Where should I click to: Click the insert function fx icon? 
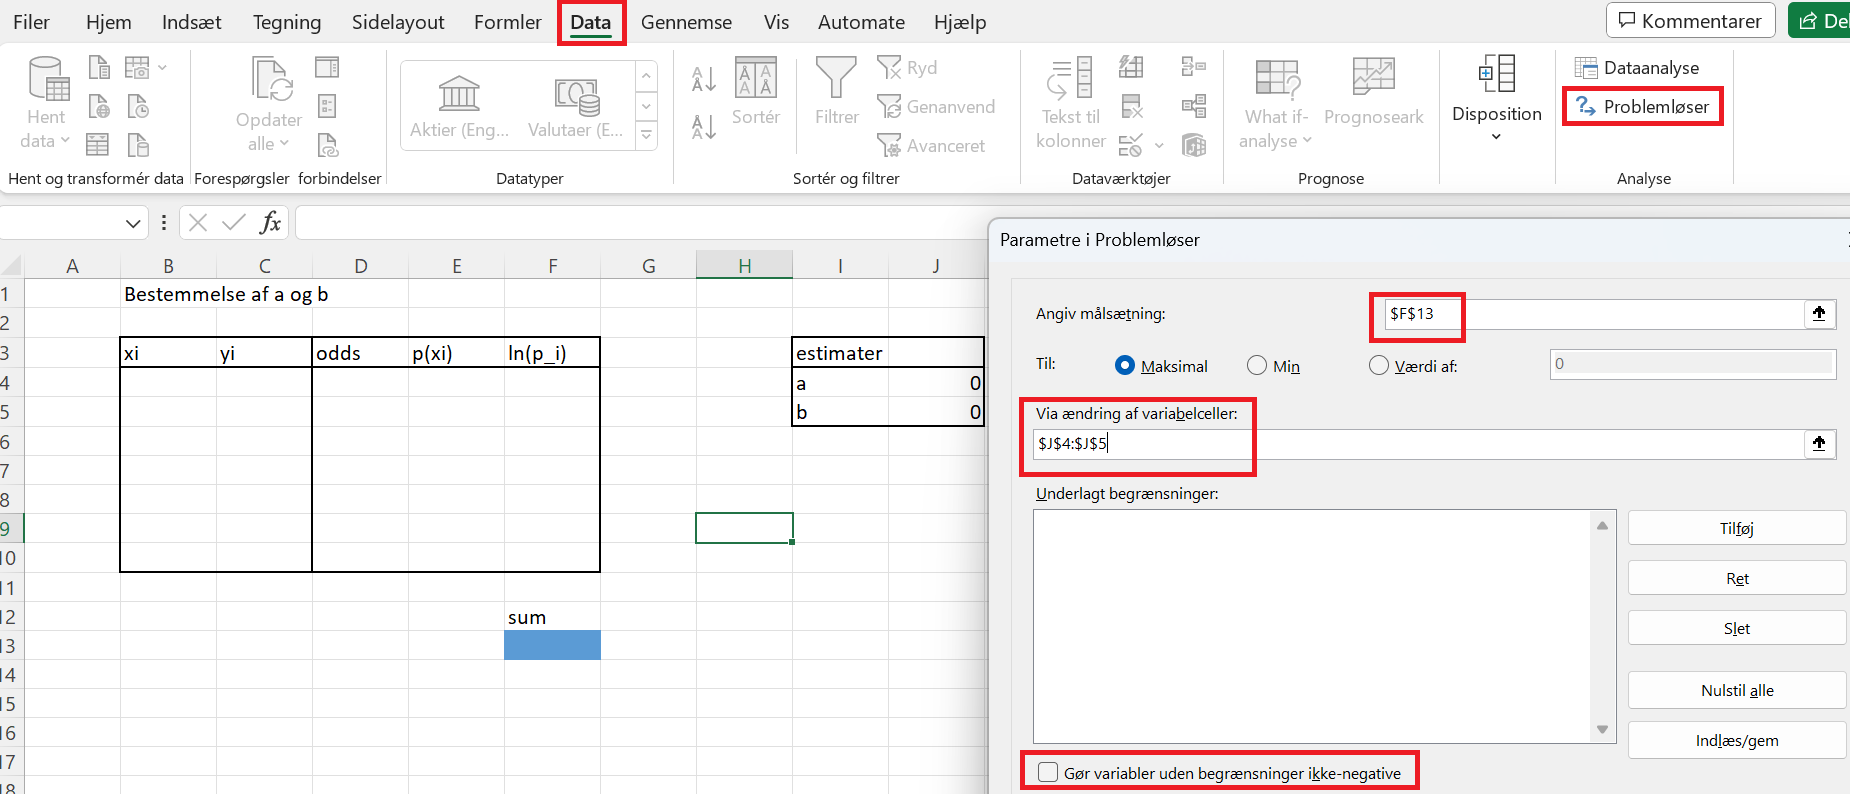(x=270, y=222)
